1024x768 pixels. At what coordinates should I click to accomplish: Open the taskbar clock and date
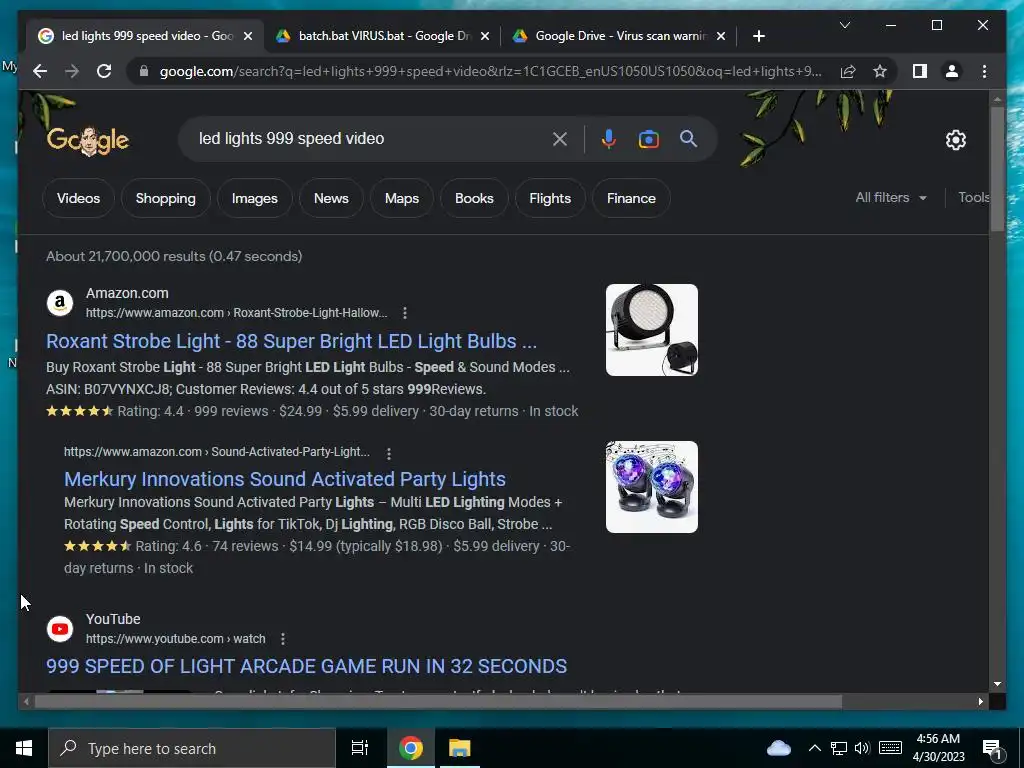coord(938,748)
